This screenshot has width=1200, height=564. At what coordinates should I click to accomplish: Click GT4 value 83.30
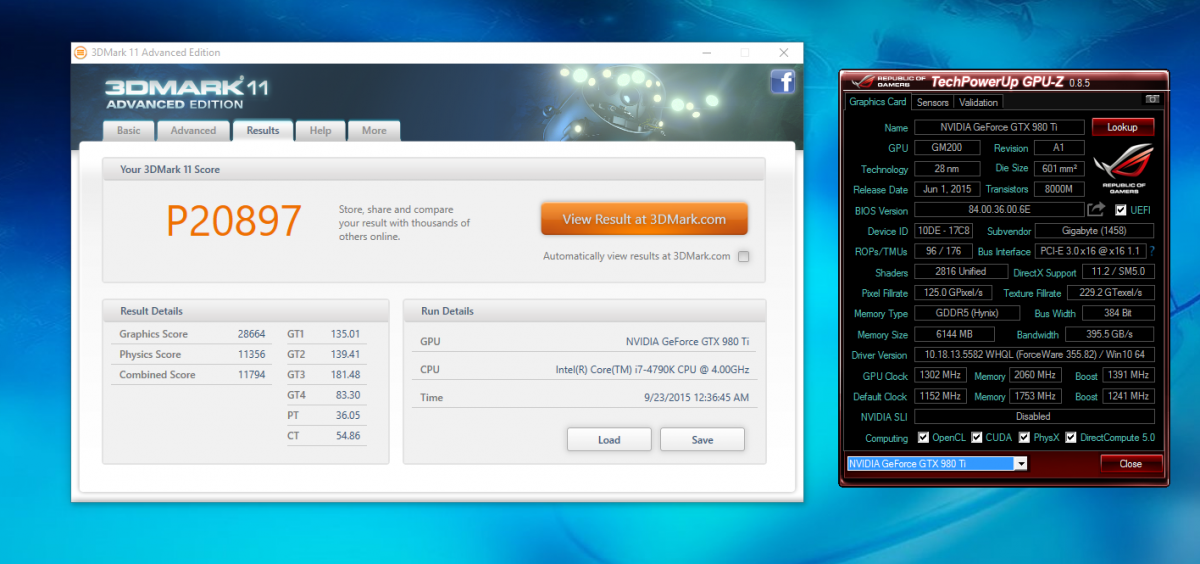(x=348, y=395)
